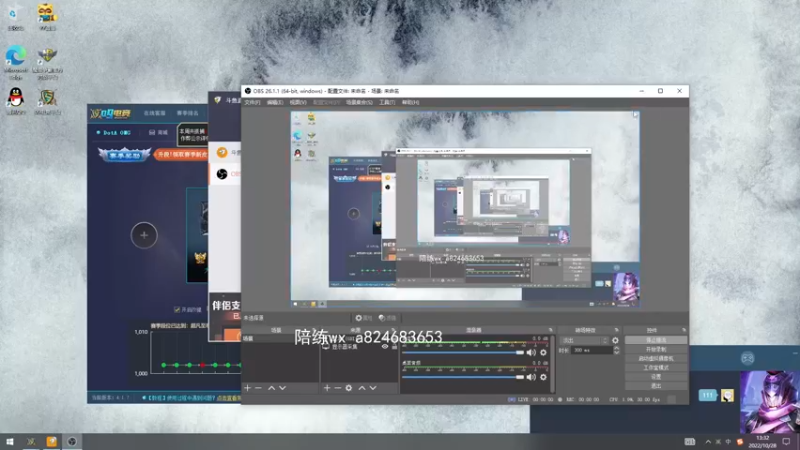Open the 工具(T) menu in OBS

pos(387,103)
